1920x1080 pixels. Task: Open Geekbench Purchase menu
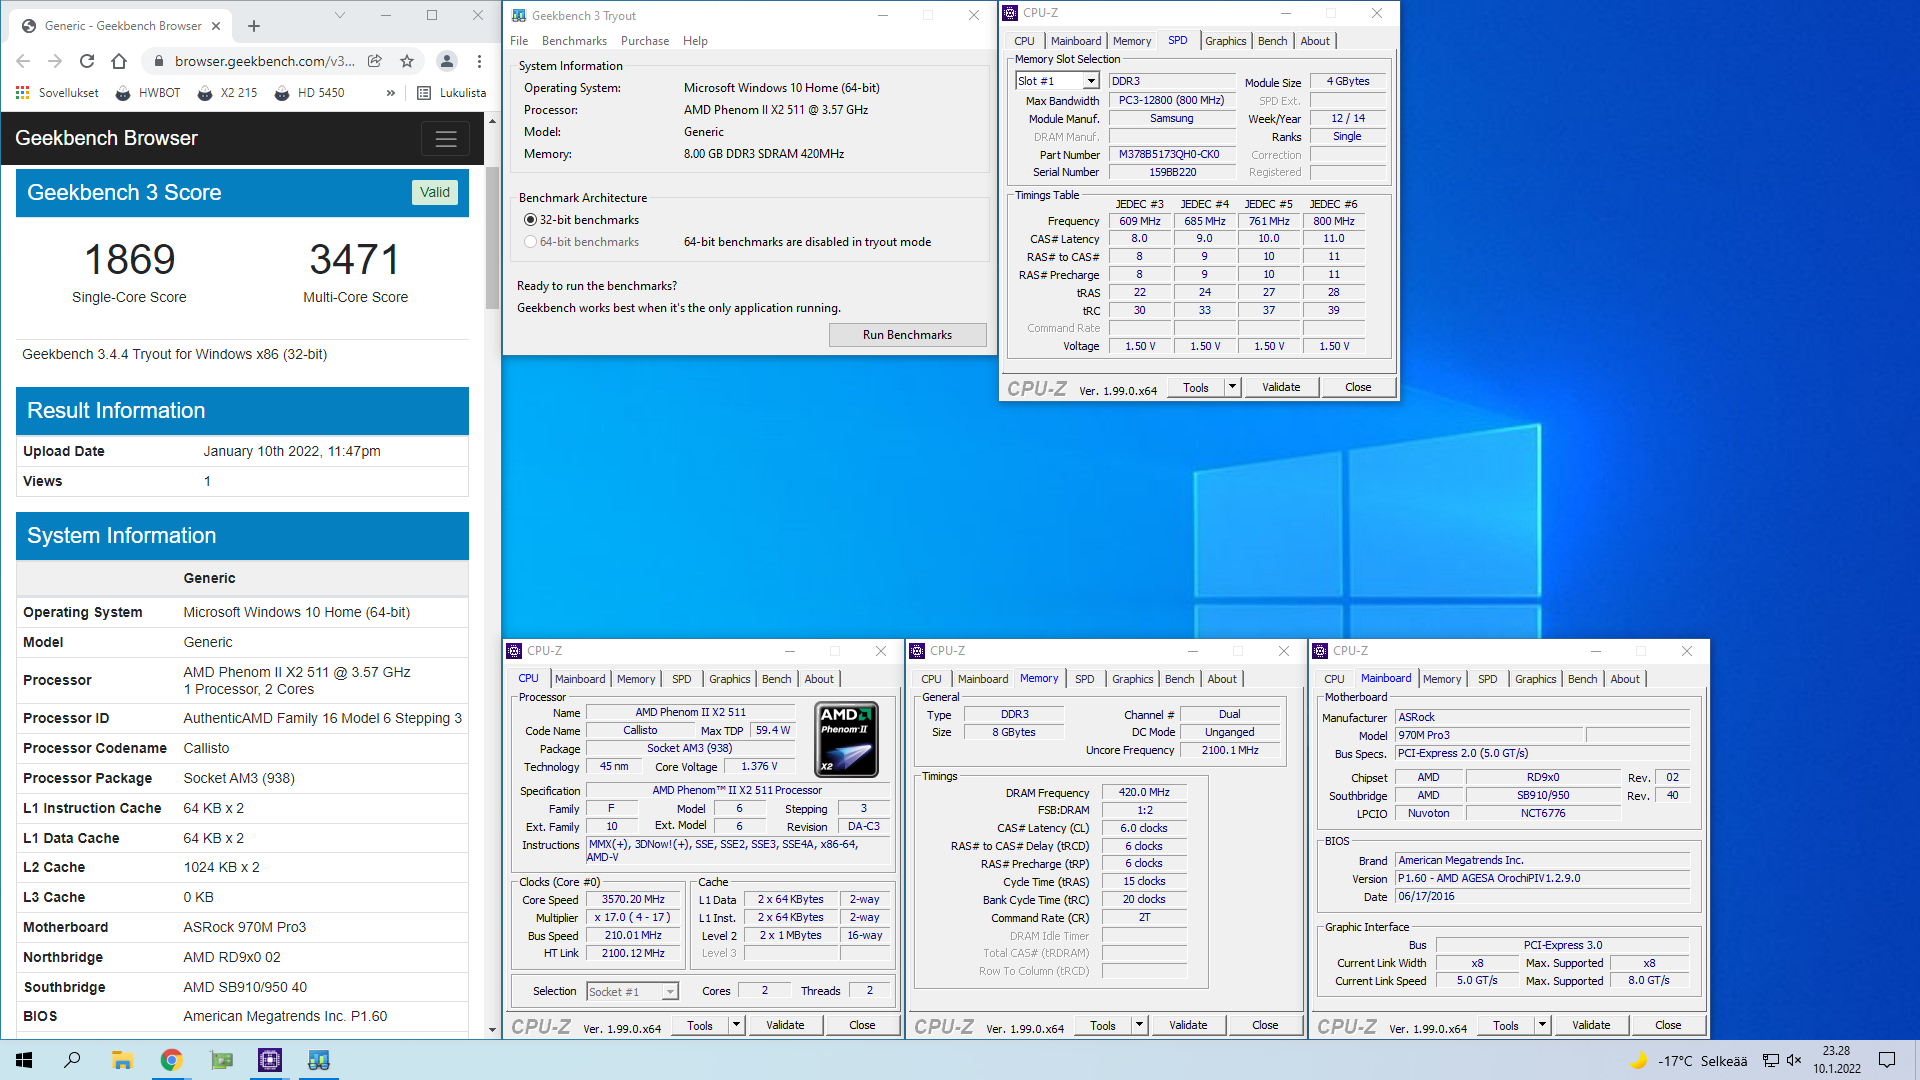coord(645,41)
